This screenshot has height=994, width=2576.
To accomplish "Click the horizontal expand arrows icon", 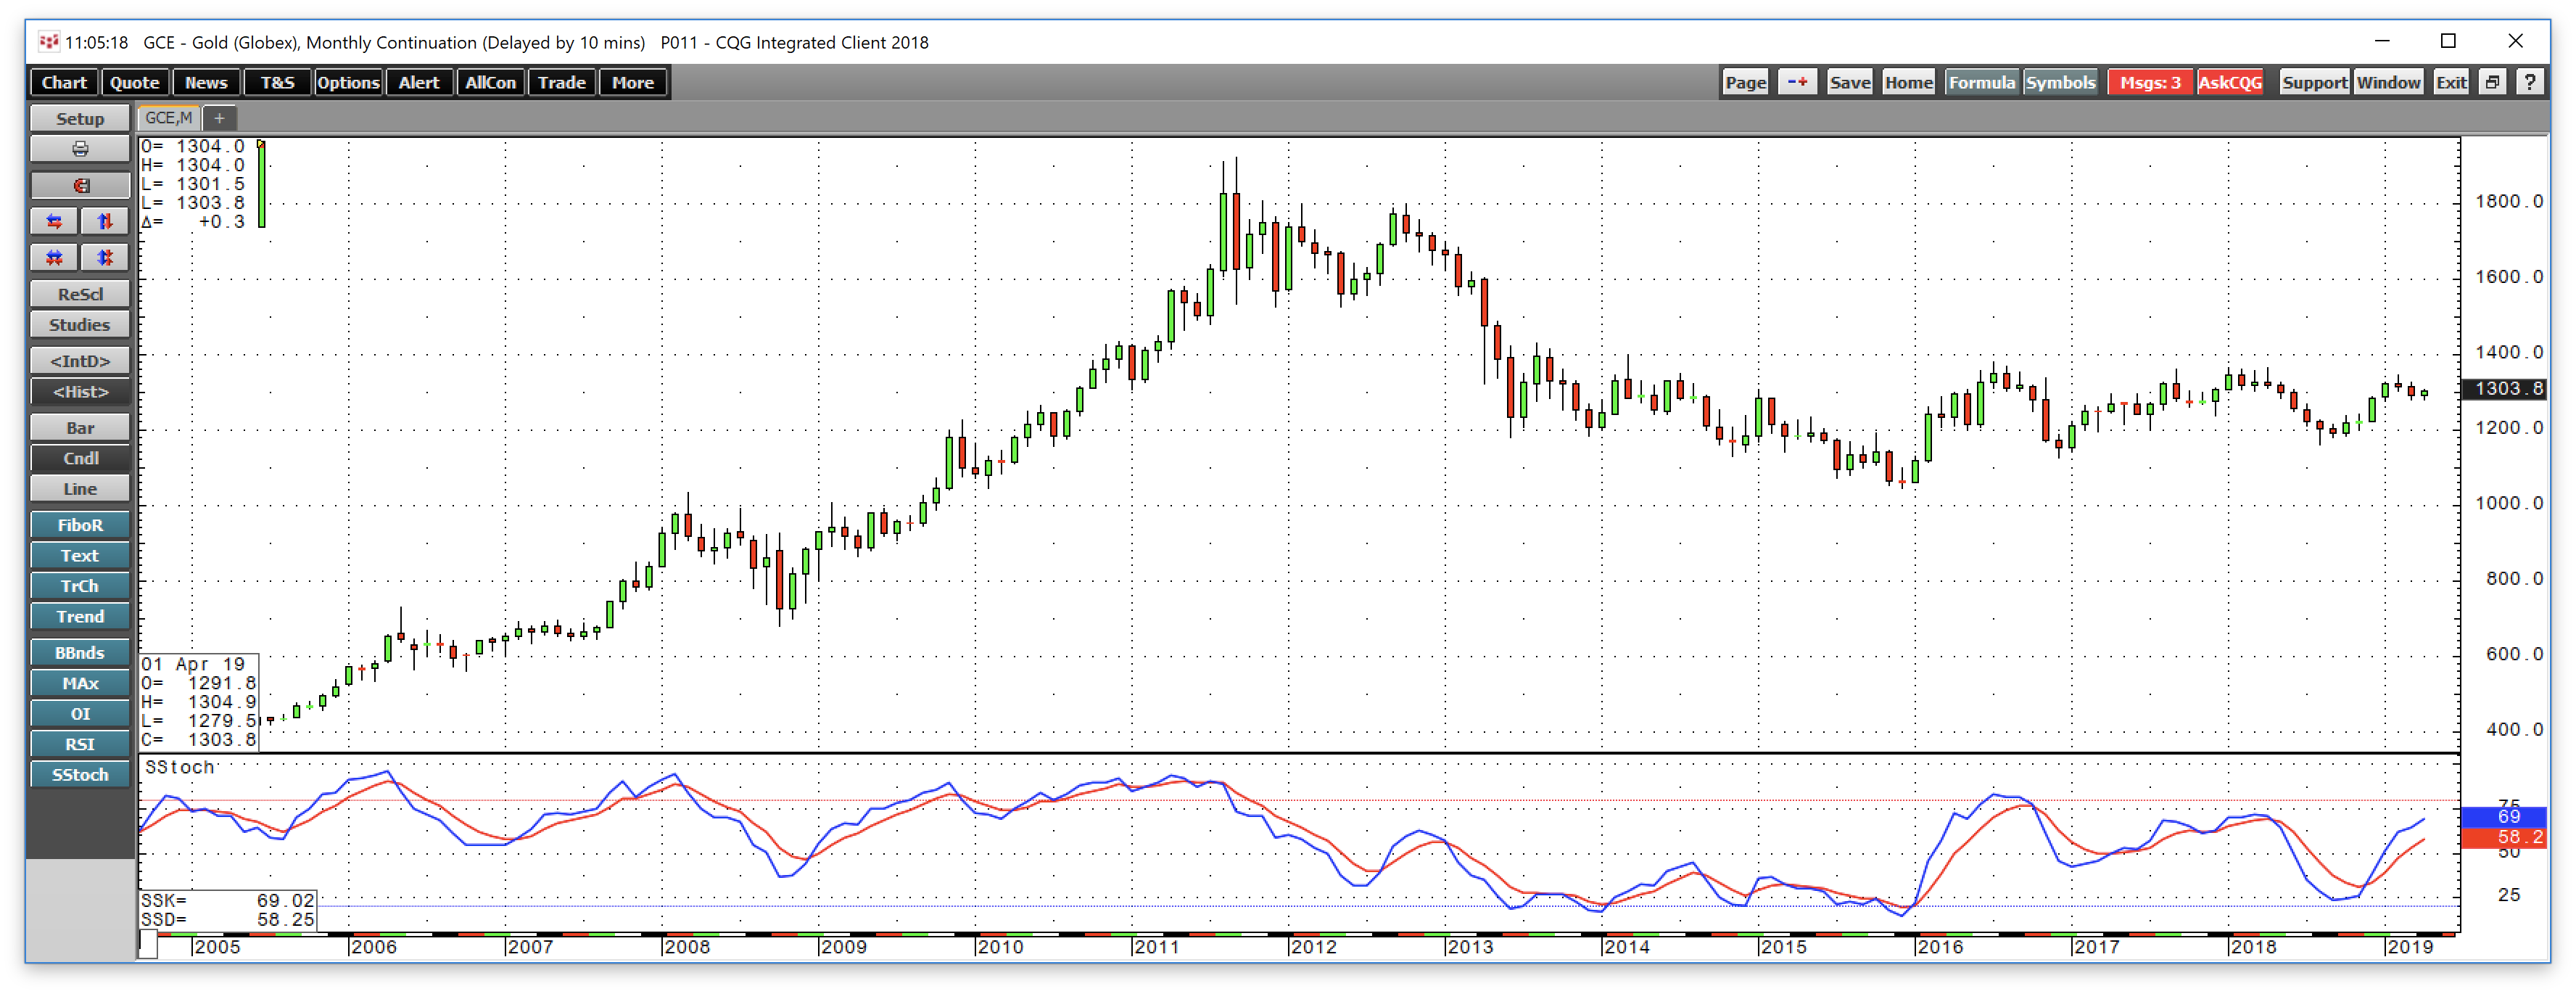I will coord(55,222).
